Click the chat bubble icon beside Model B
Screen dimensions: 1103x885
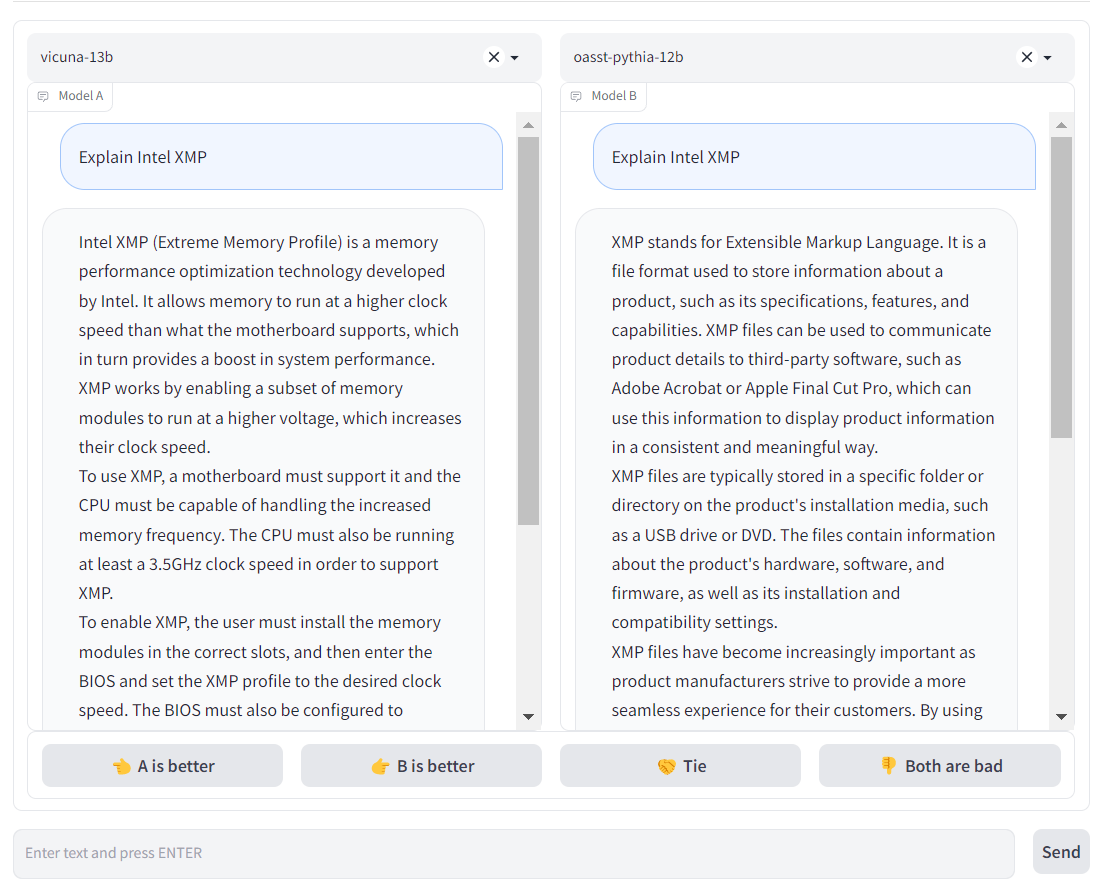(x=576, y=95)
